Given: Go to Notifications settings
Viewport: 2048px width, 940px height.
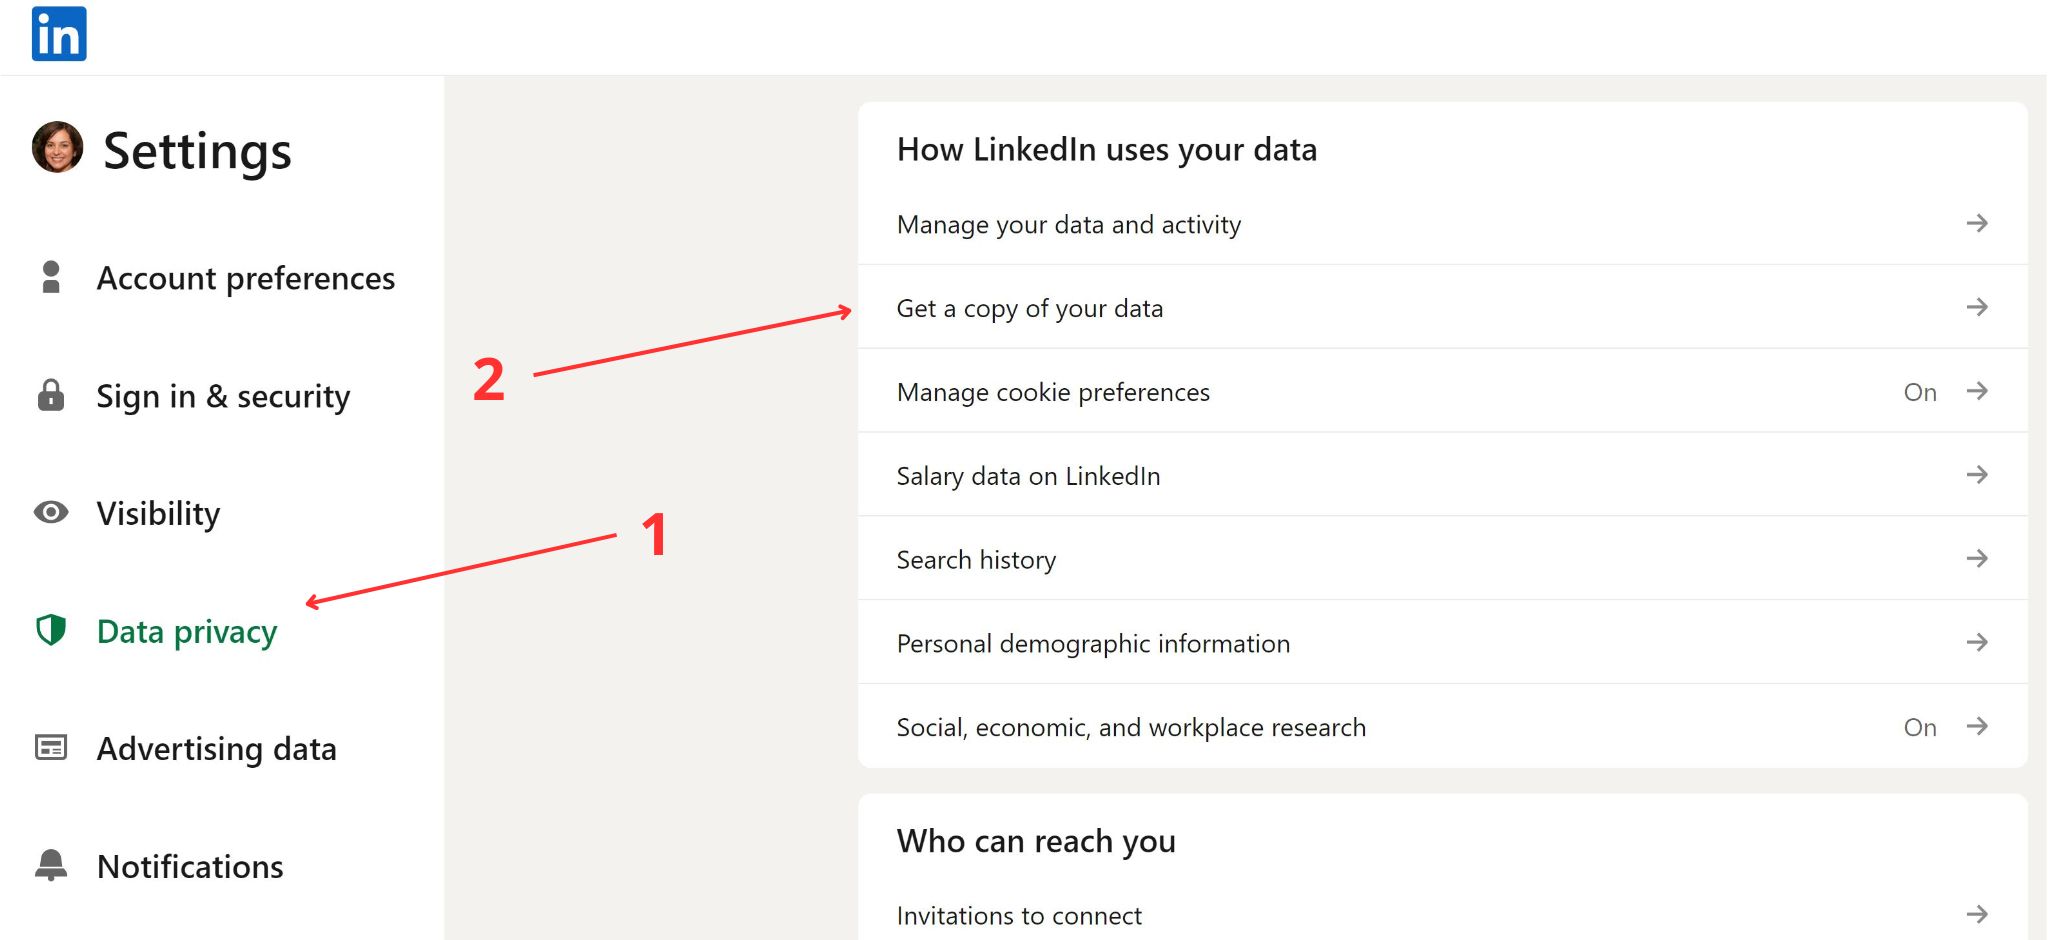Looking at the screenshot, I should [190, 866].
